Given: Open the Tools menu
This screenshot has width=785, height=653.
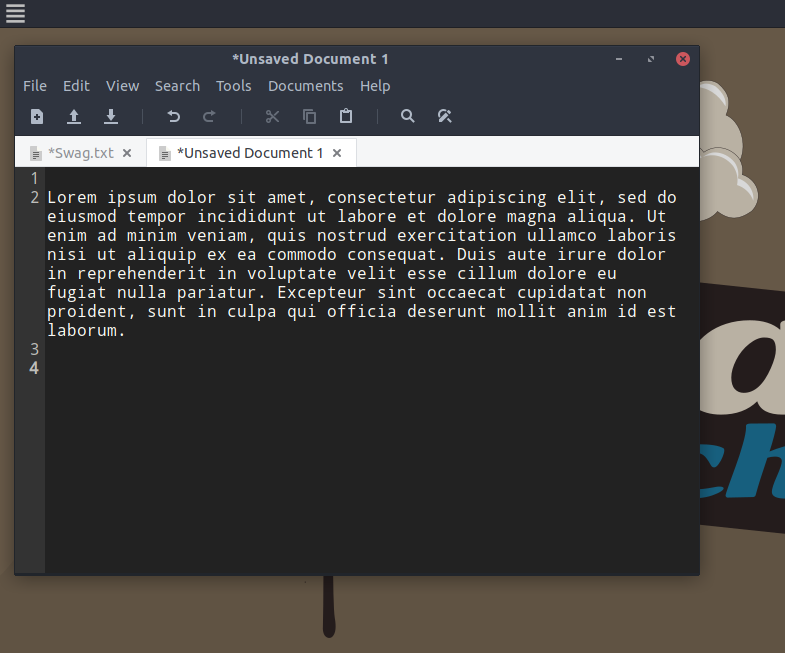Looking at the screenshot, I should (x=233, y=86).
